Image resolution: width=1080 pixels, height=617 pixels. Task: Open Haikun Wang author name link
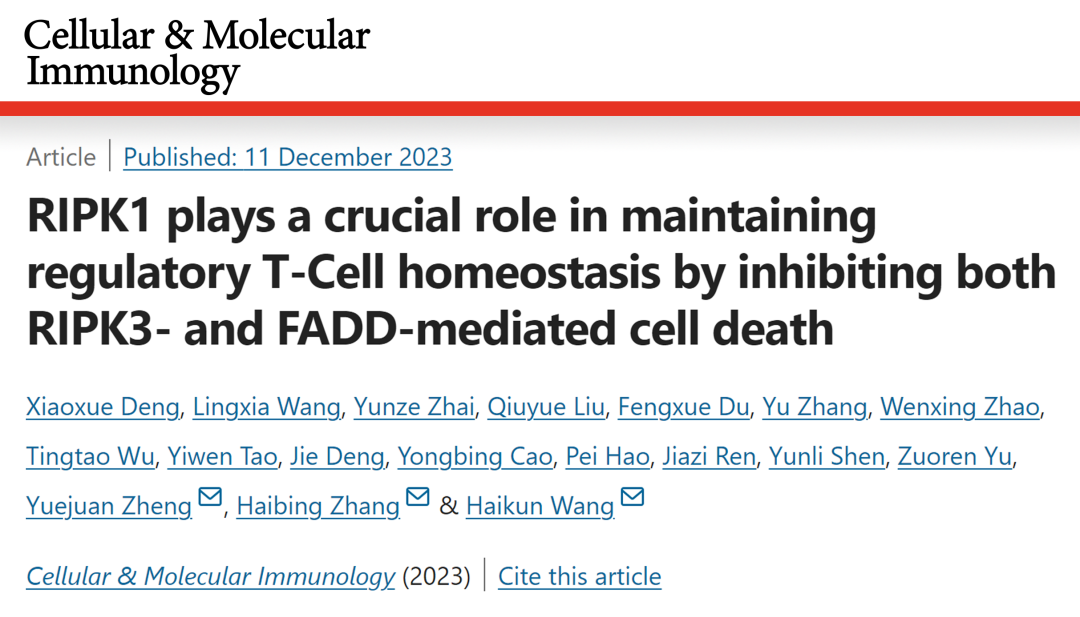click(540, 506)
